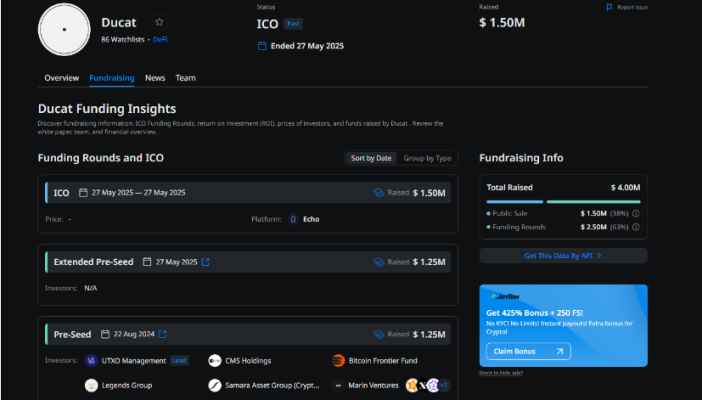Switch to Group by Type view
The width and height of the screenshot is (702, 400).
click(x=427, y=158)
